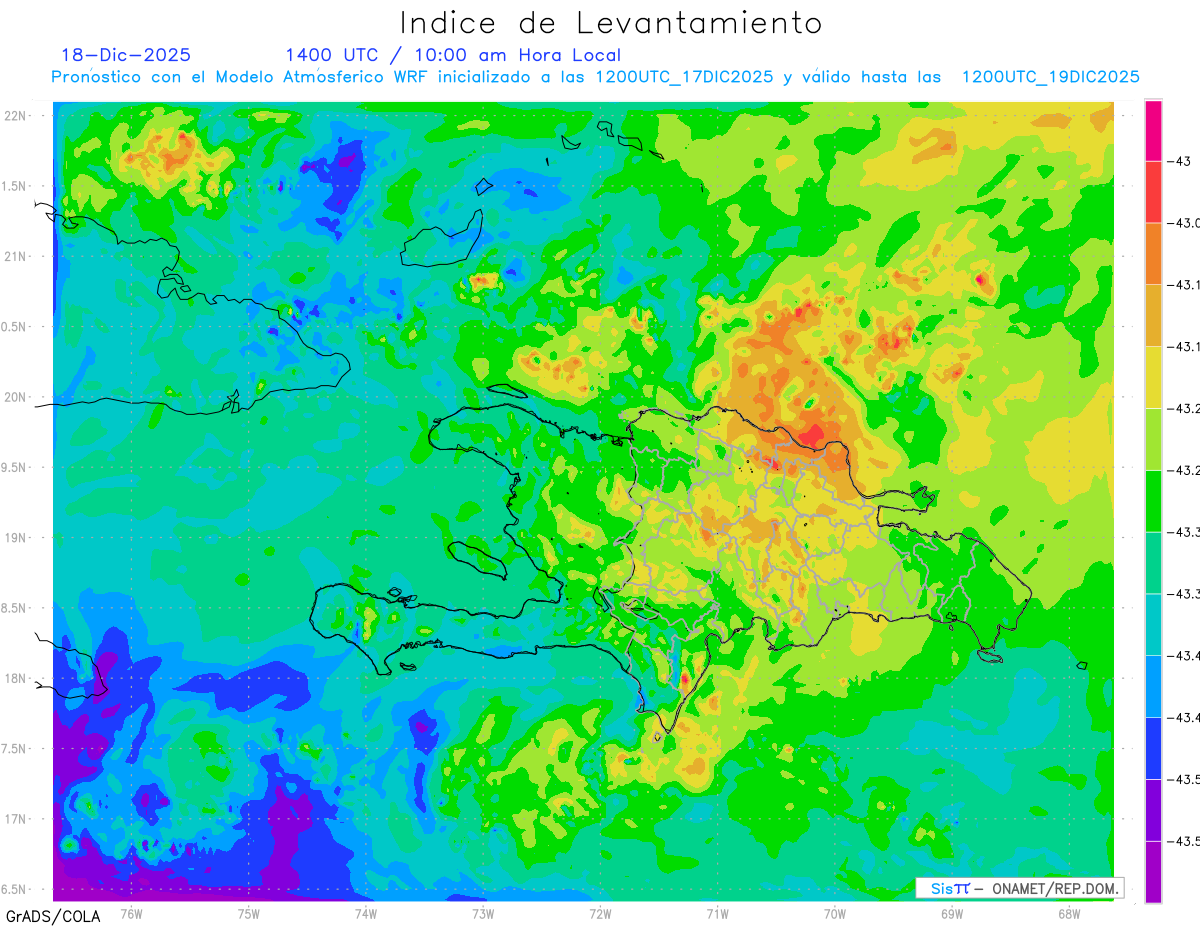Click the "76W" longitude label
The image size is (1200, 927).
(x=131, y=913)
